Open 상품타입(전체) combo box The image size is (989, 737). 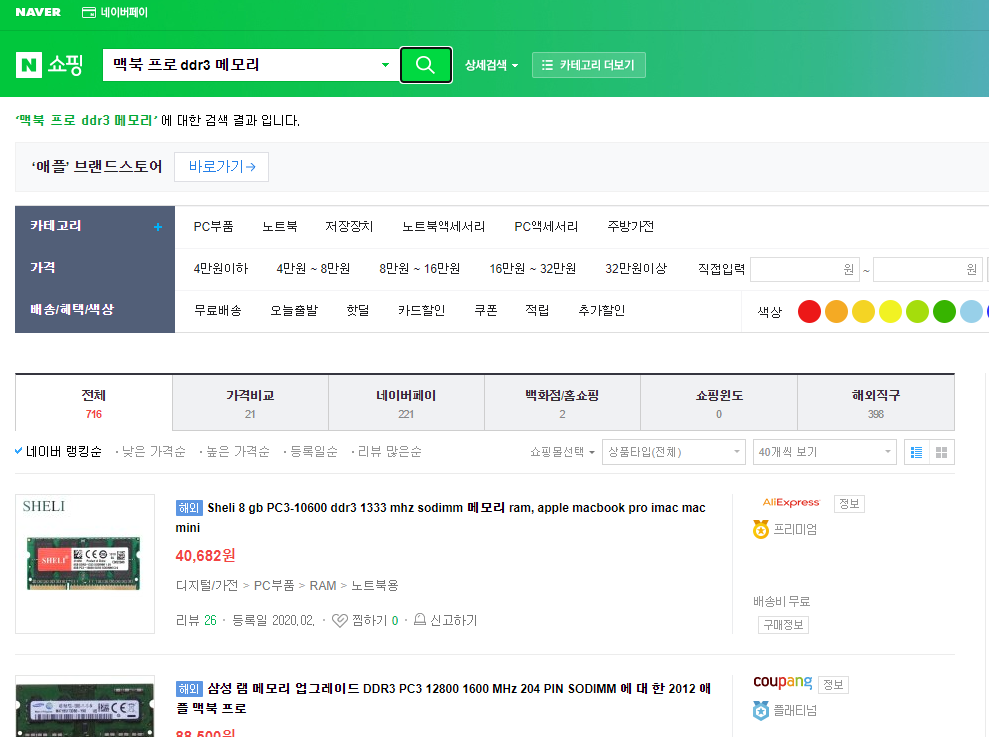click(x=674, y=452)
